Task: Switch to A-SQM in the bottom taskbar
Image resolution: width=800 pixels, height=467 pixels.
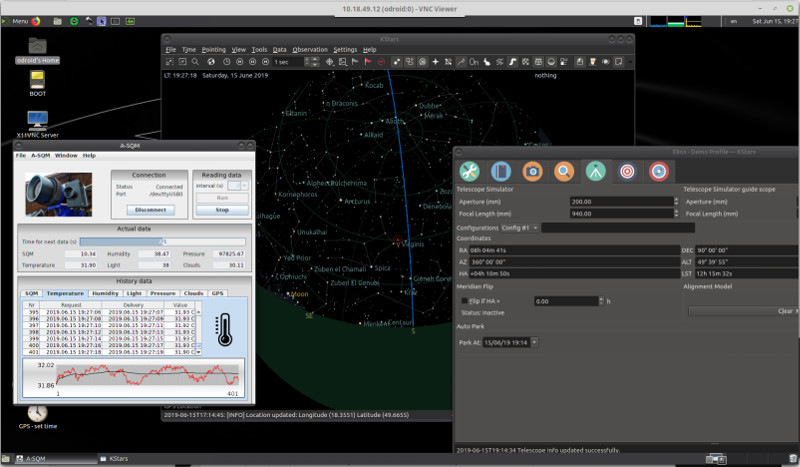Action: tap(55, 458)
